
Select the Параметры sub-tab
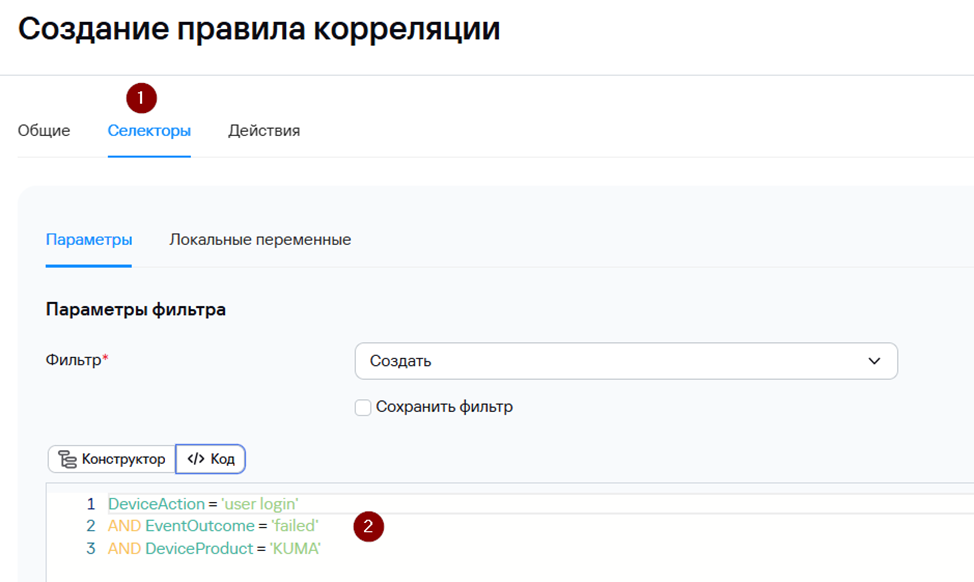click(x=89, y=240)
